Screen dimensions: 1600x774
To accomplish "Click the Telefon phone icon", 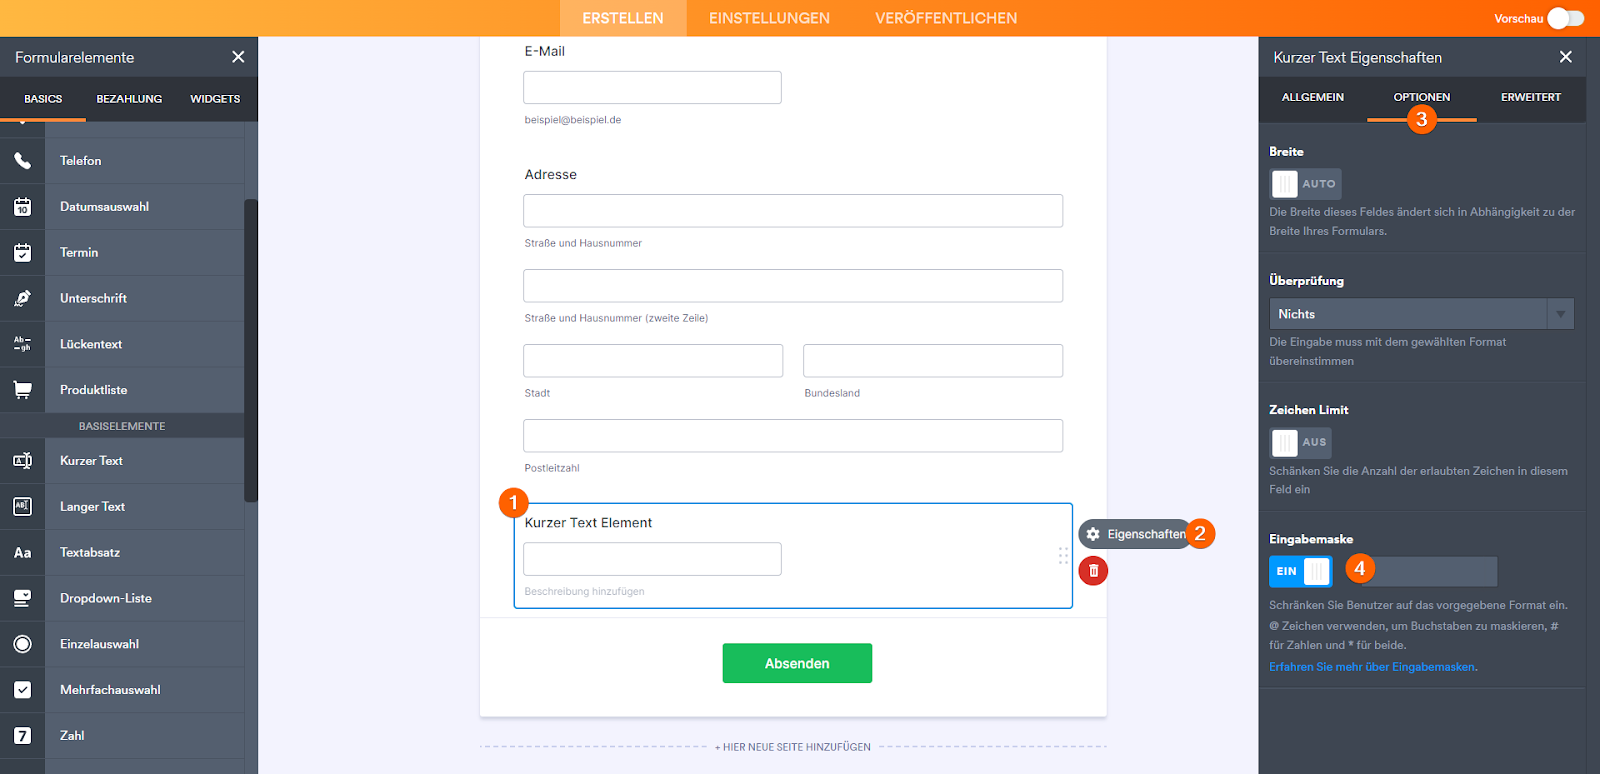I will tap(22, 161).
